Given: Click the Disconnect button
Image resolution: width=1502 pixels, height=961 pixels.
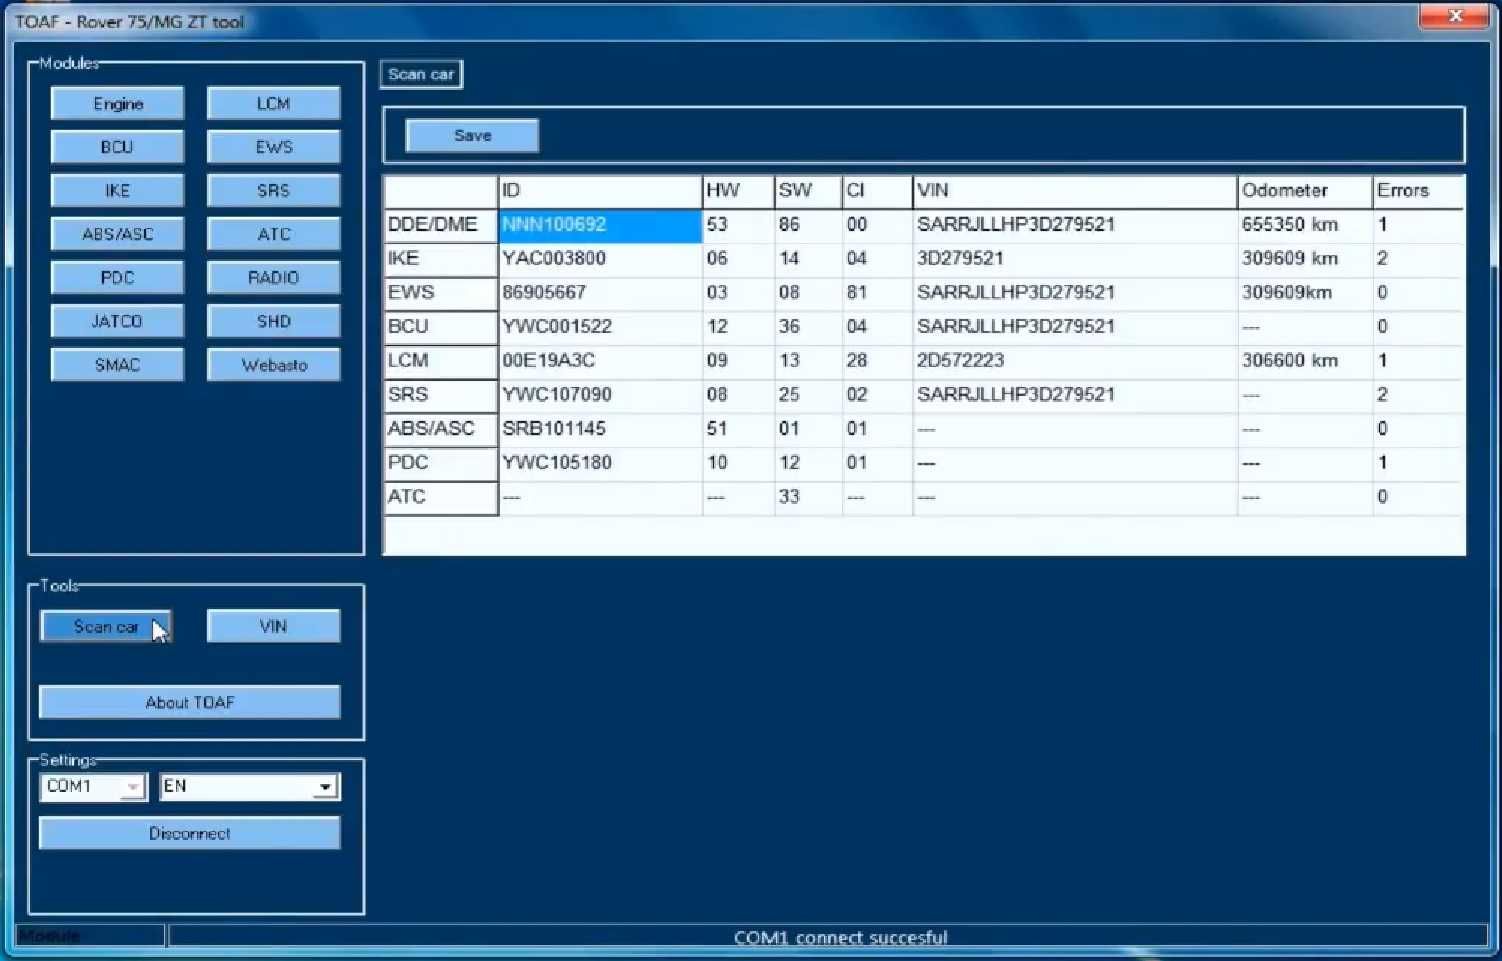Looking at the screenshot, I should click(x=189, y=833).
